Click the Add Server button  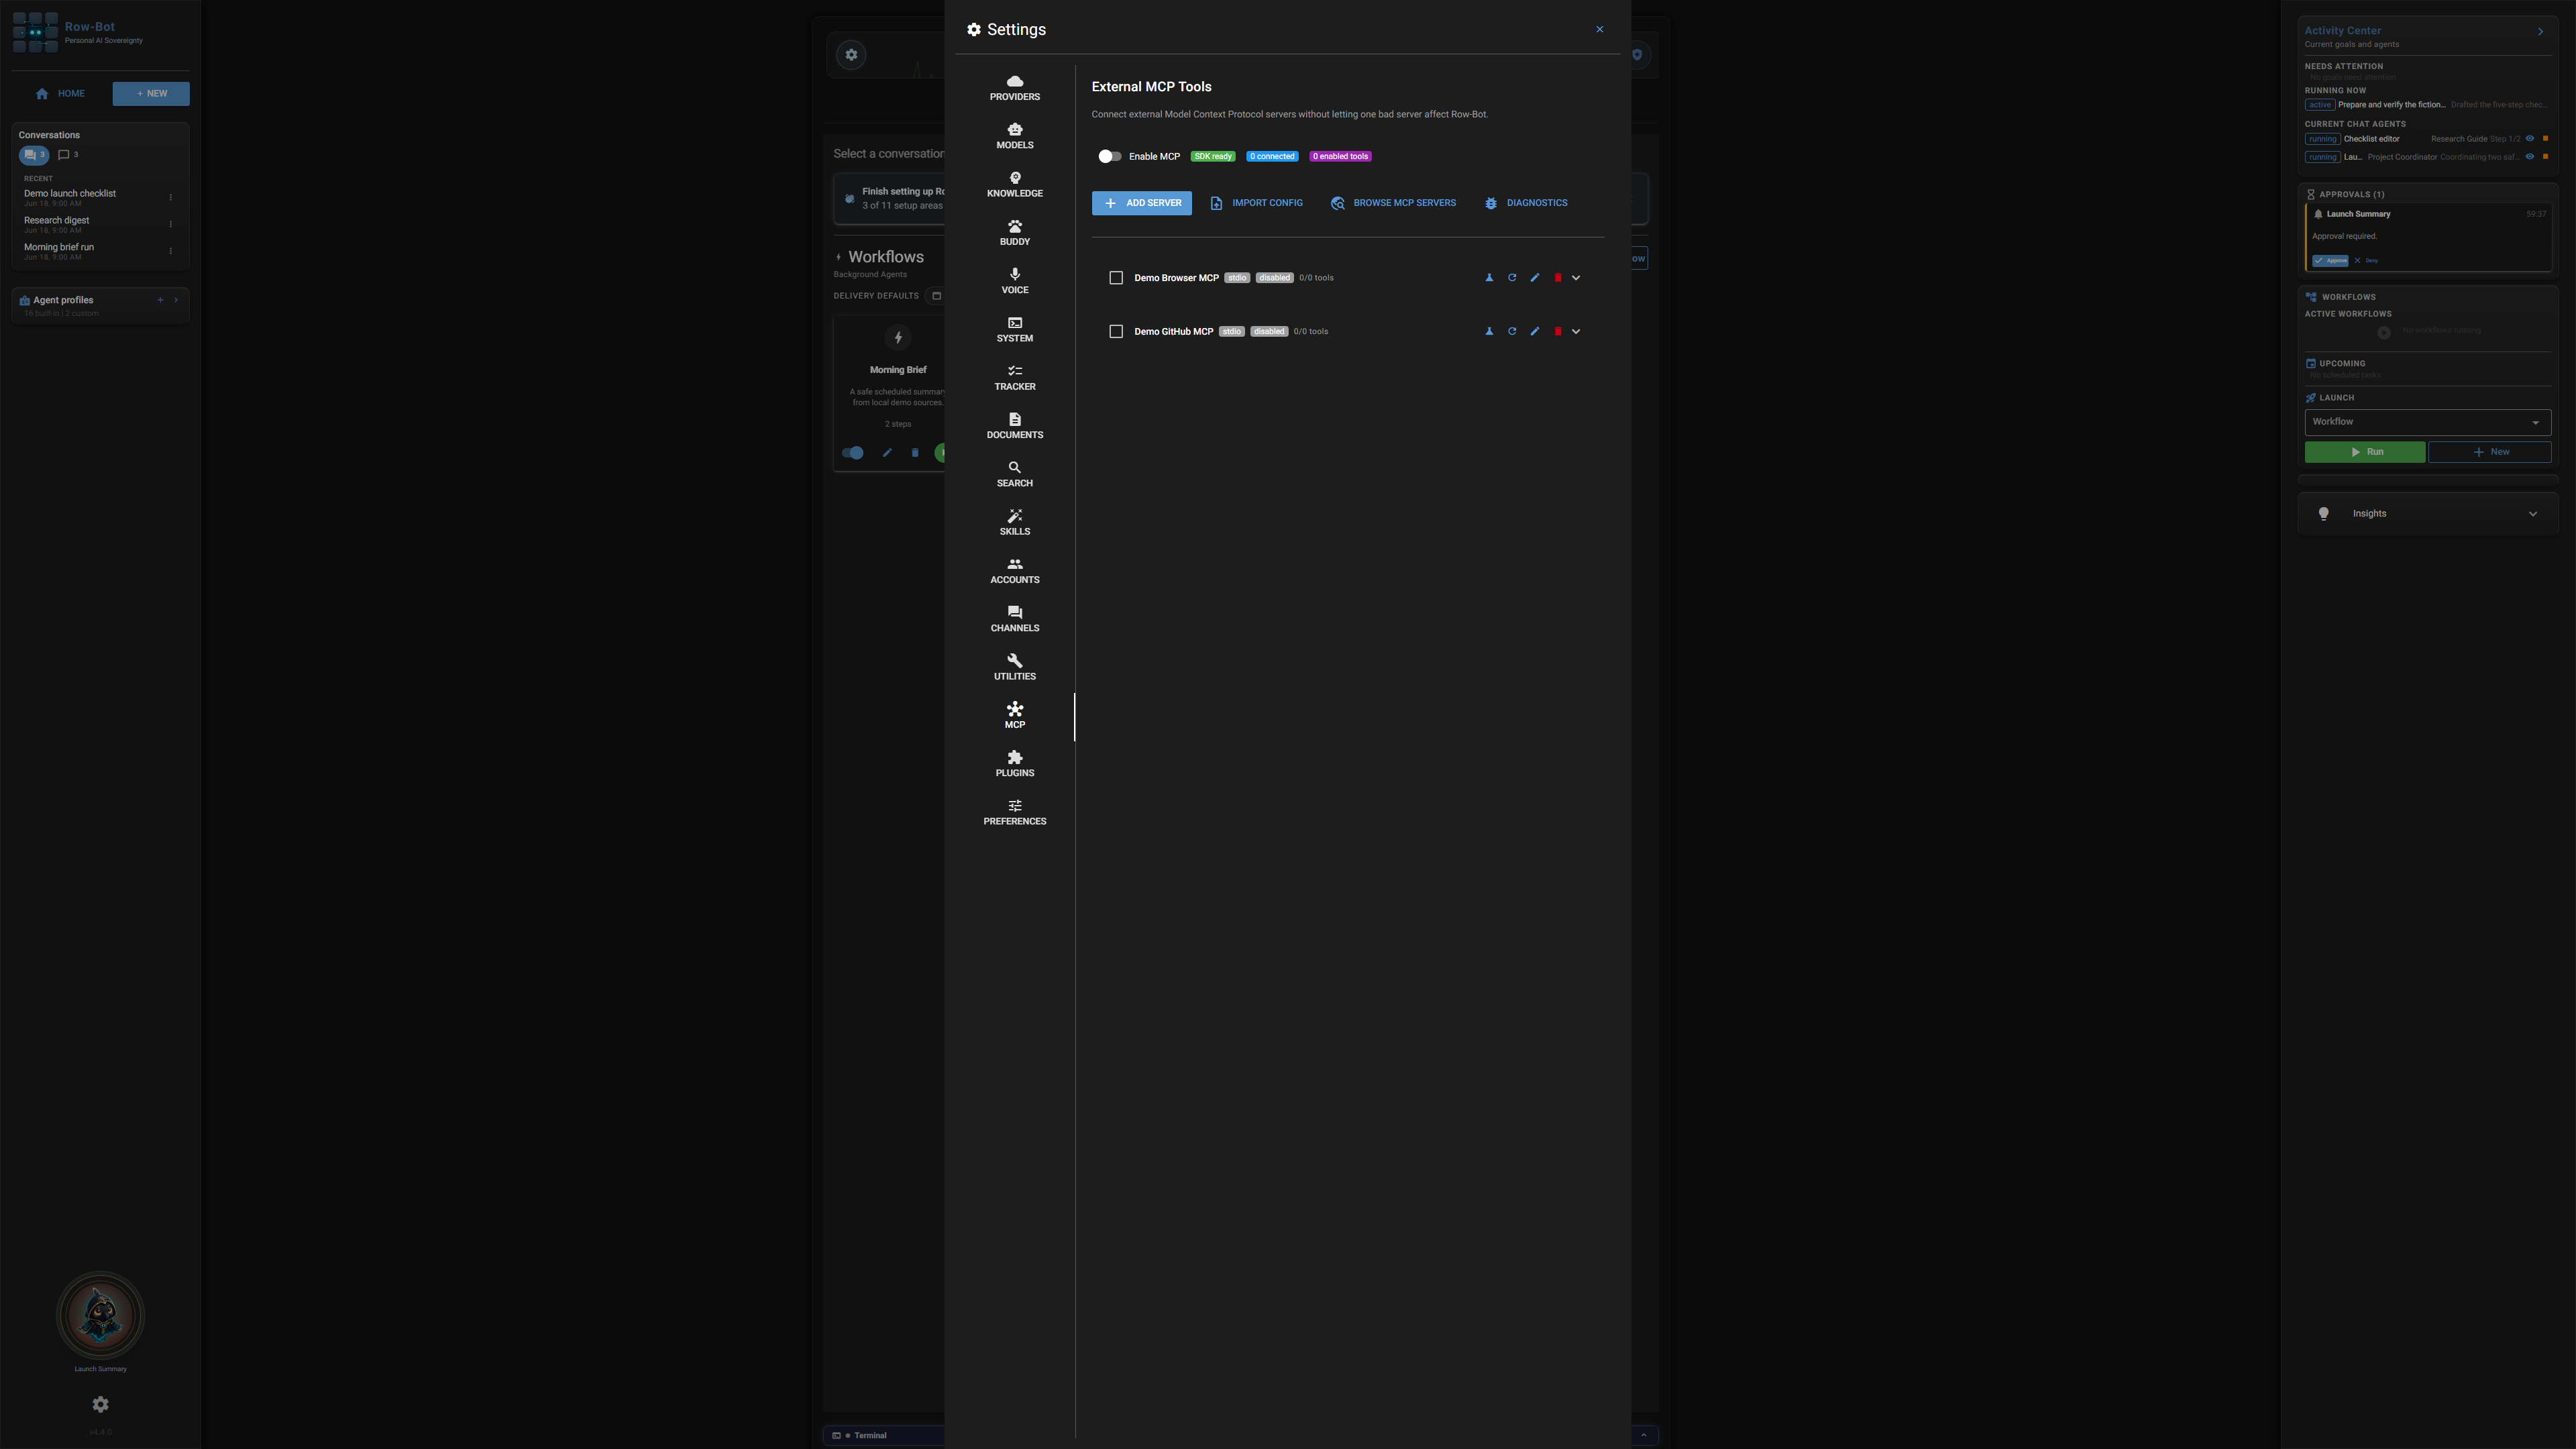click(1141, 203)
